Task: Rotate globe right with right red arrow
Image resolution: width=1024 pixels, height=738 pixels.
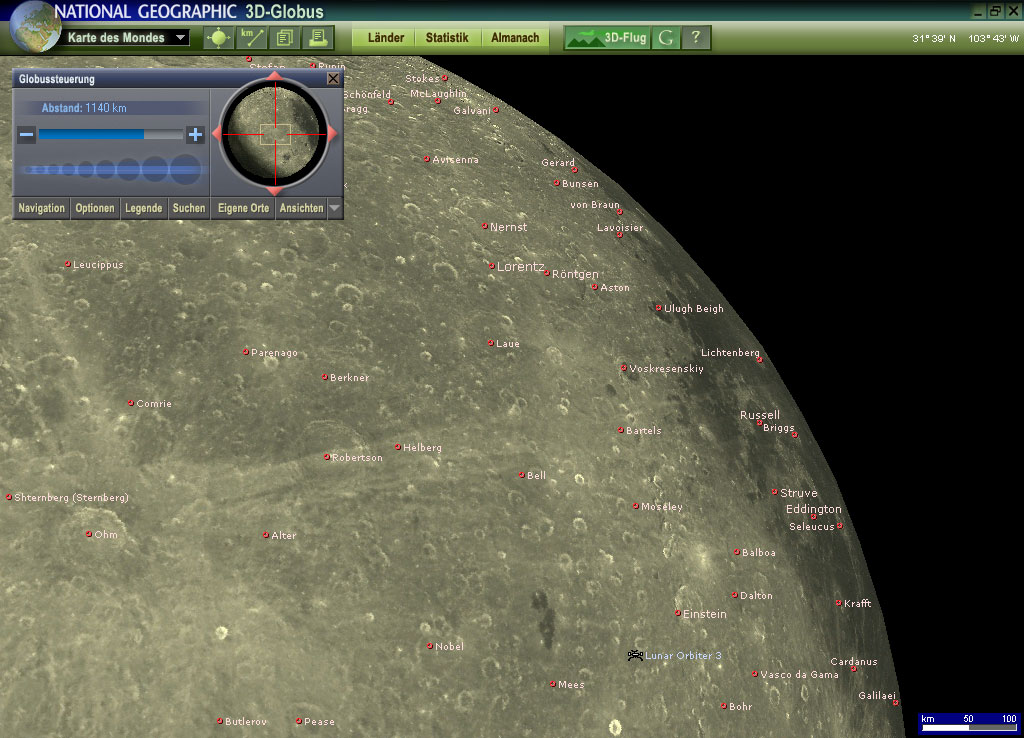Action: pos(332,134)
